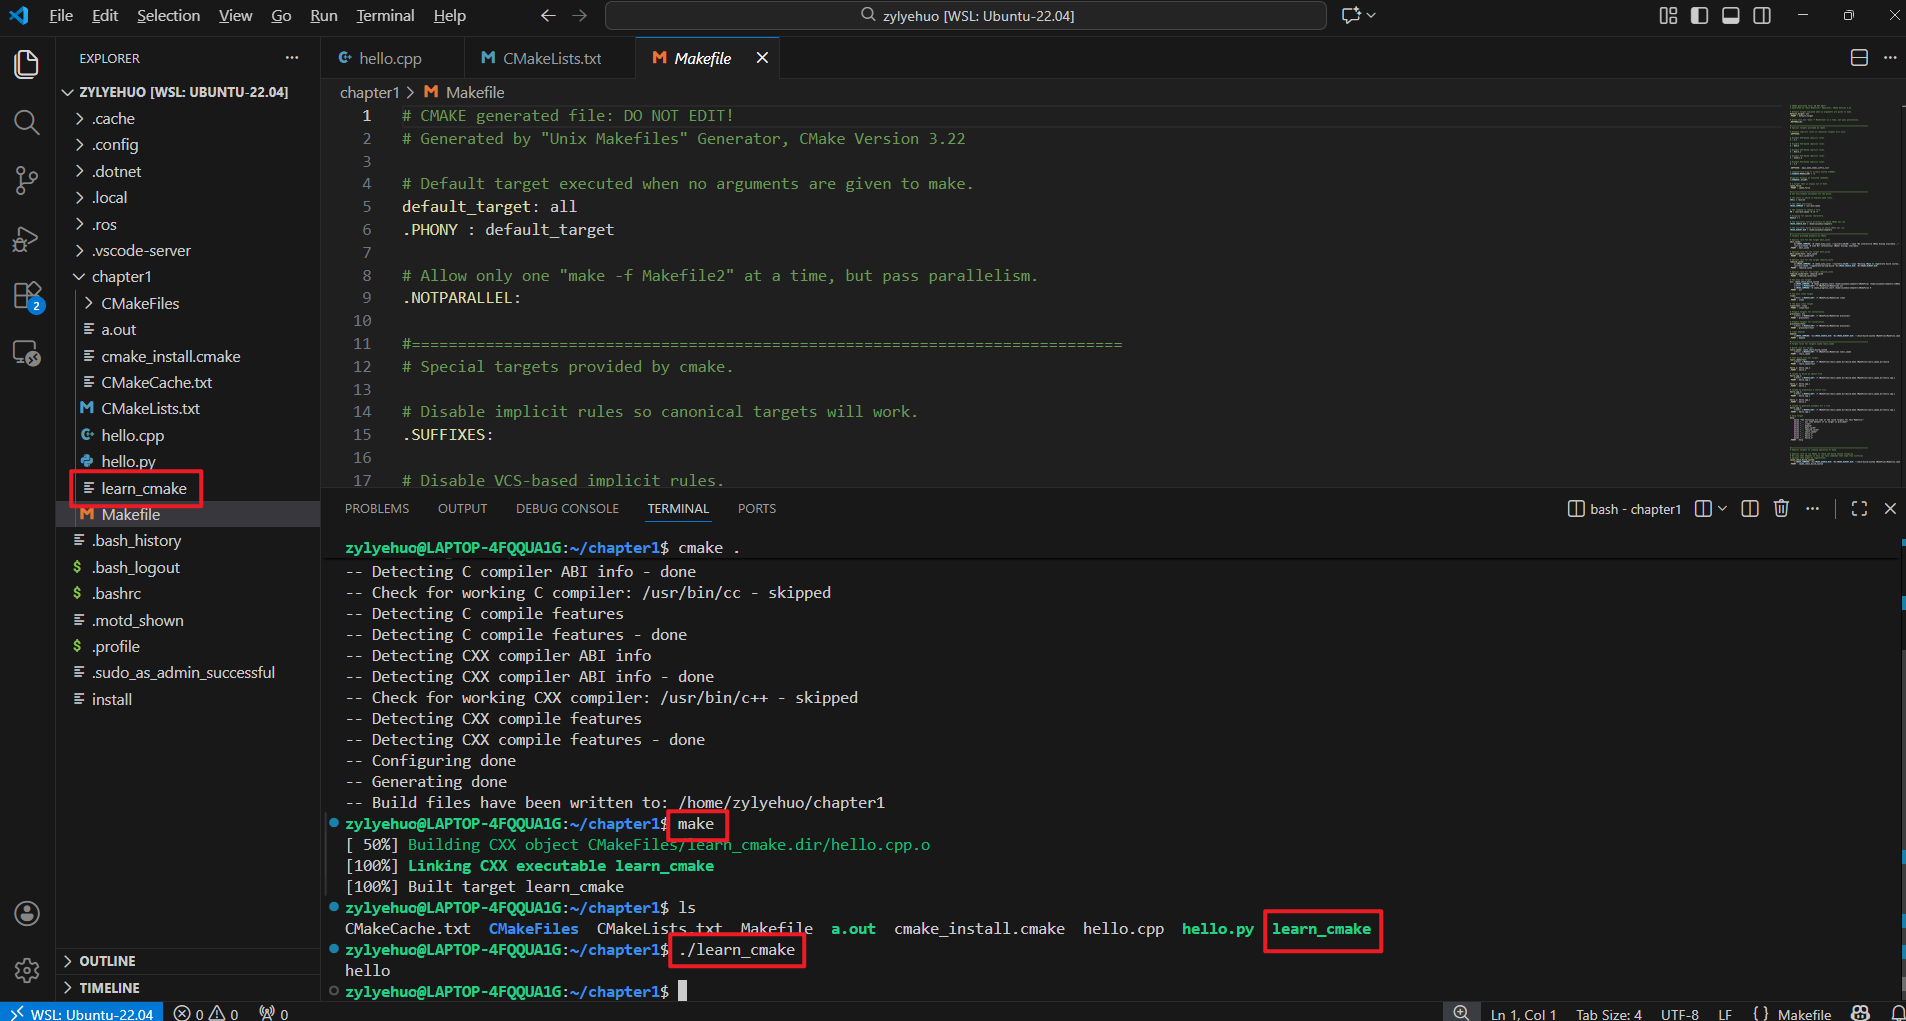Open the Remote Explorer icon
Viewport: 1906px width, 1021px height.
[27, 353]
